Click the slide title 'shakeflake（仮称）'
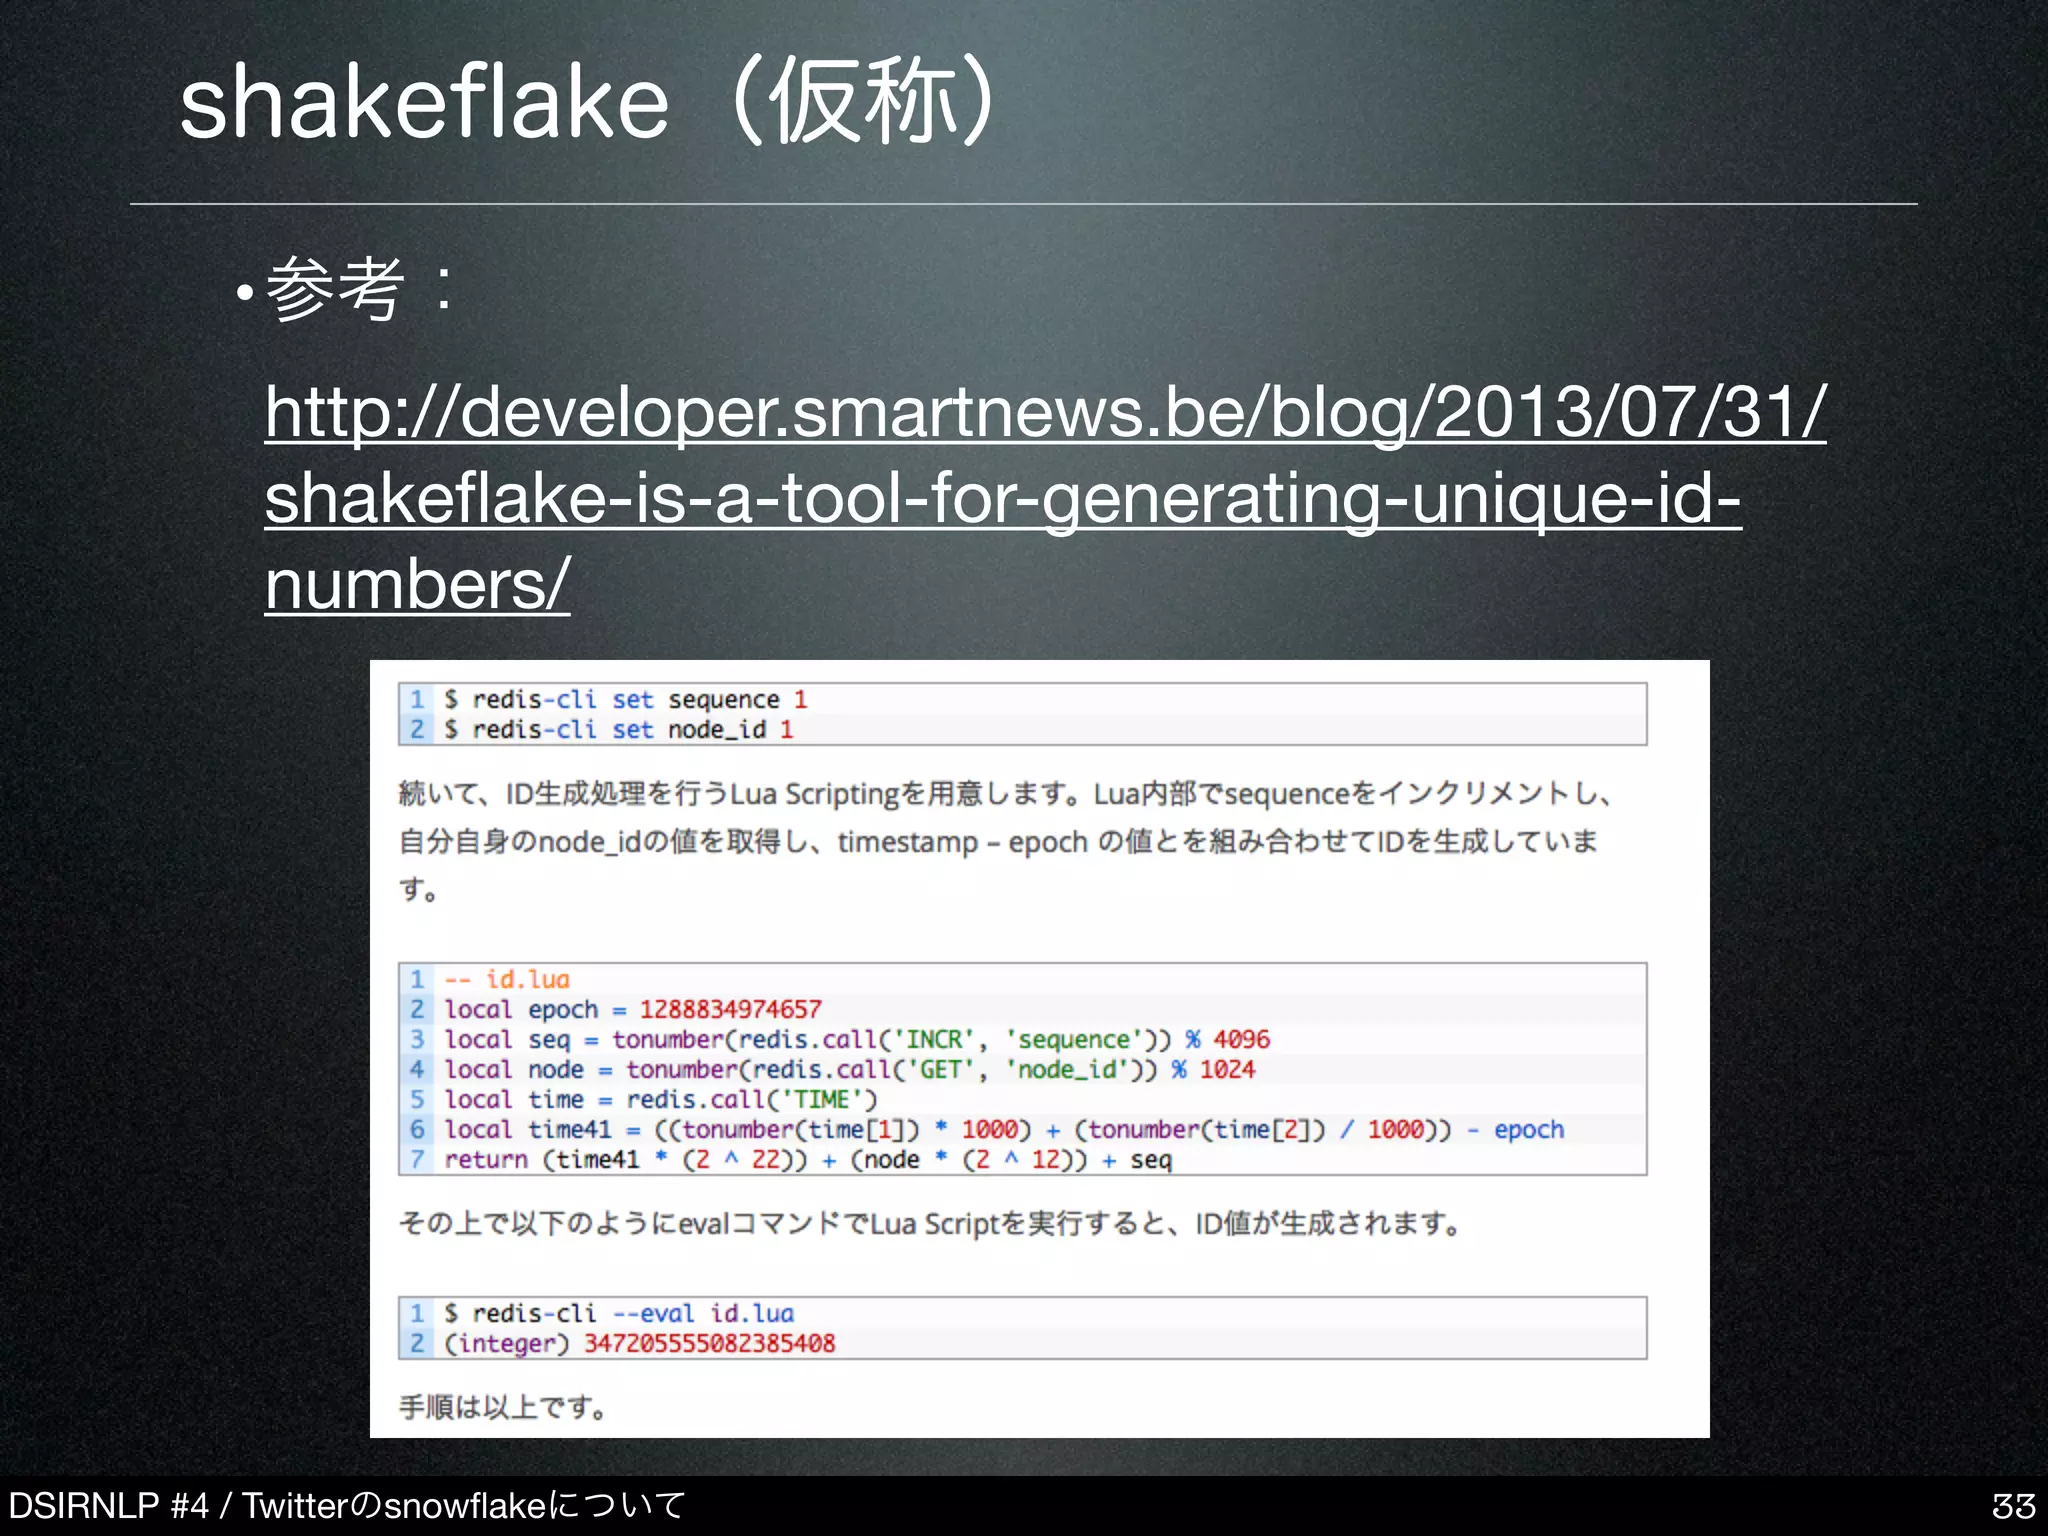 (589, 101)
